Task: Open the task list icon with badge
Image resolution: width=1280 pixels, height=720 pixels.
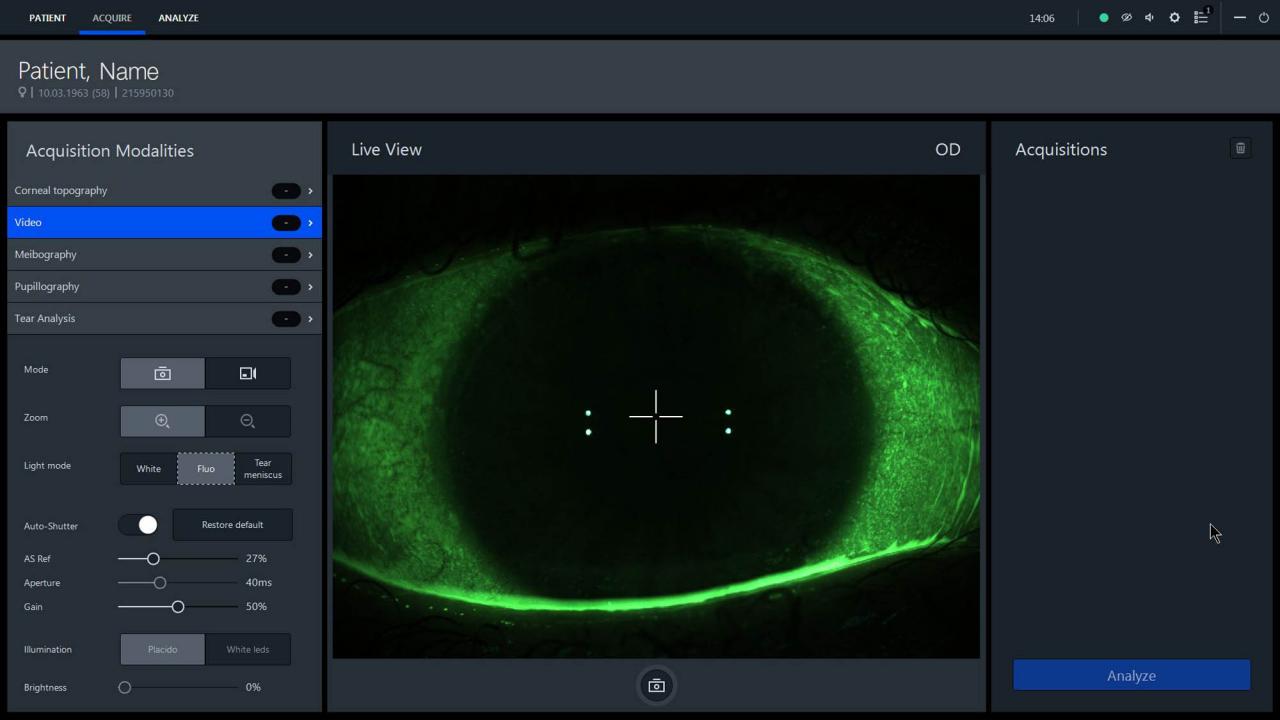Action: (1201, 18)
